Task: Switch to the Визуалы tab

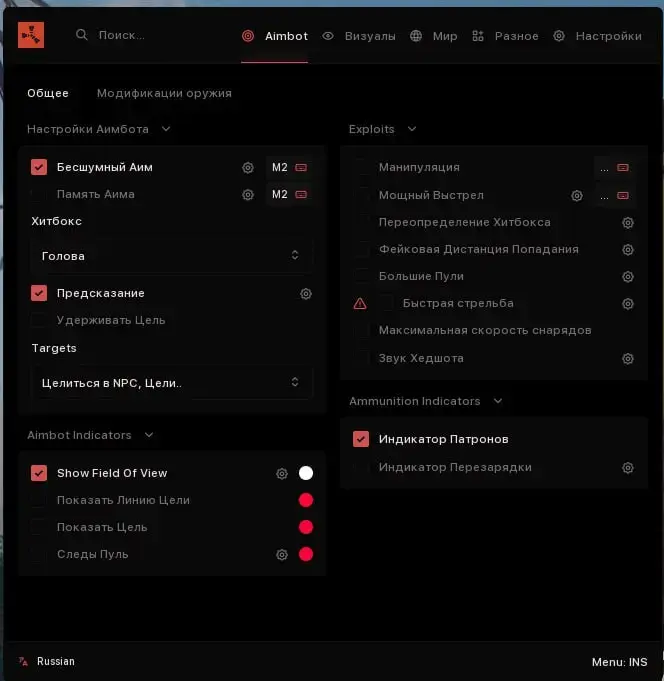Action: [x=359, y=36]
